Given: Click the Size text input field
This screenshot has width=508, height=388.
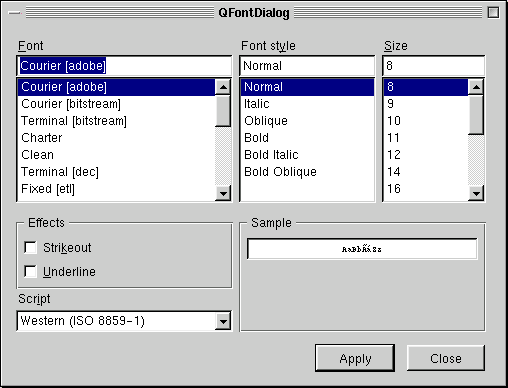Looking at the screenshot, I should [x=434, y=66].
